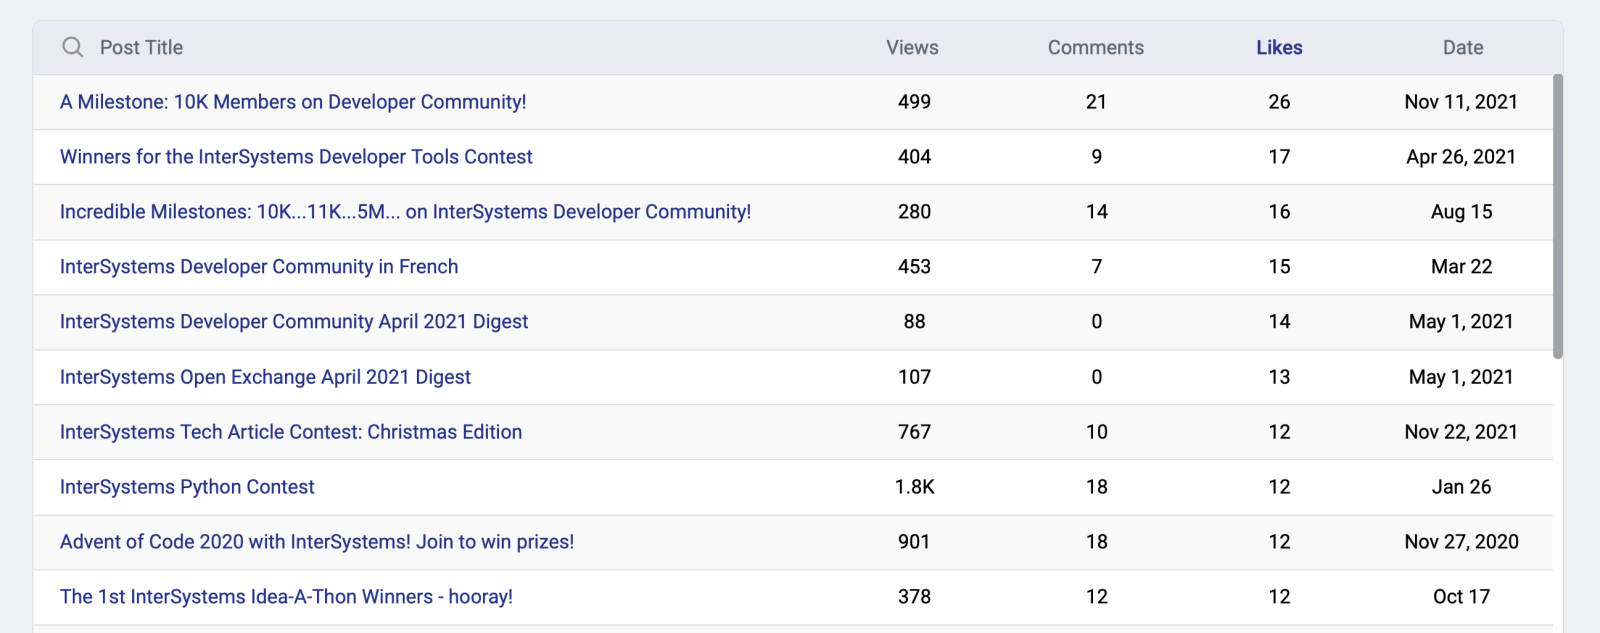Image resolution: width=1600 pixels, height=633 pixels.
Task: Open Tech Article Contest: Christmas Edition
Action: (x=291, y=432)
